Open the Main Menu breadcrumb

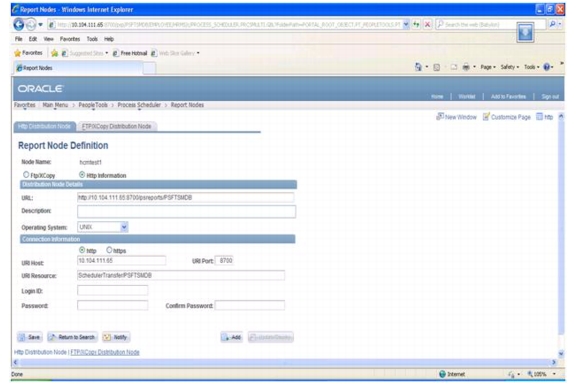click(55, 105)
